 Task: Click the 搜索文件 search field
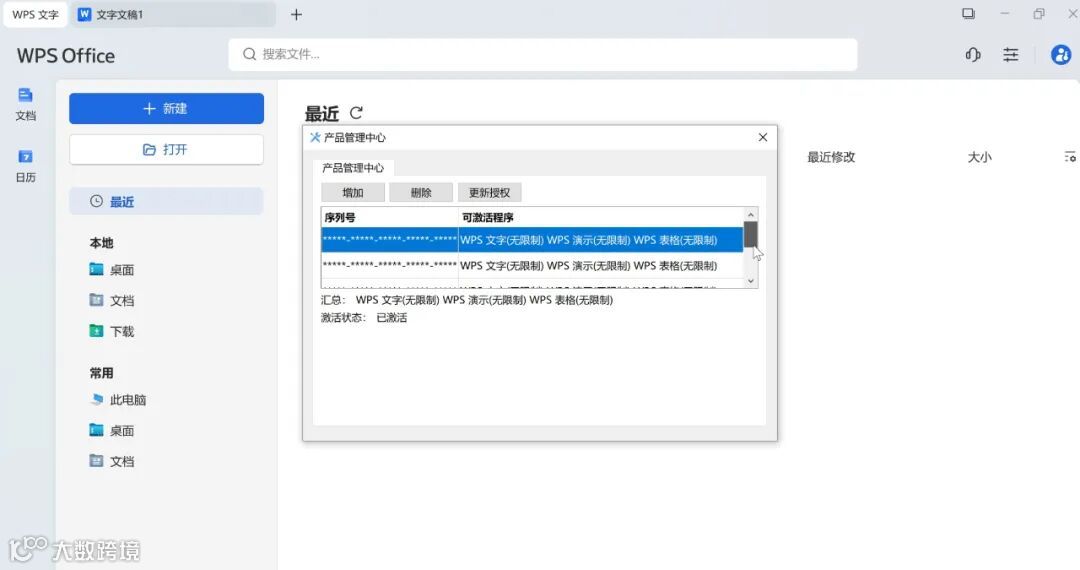click(x=543, y=54)
